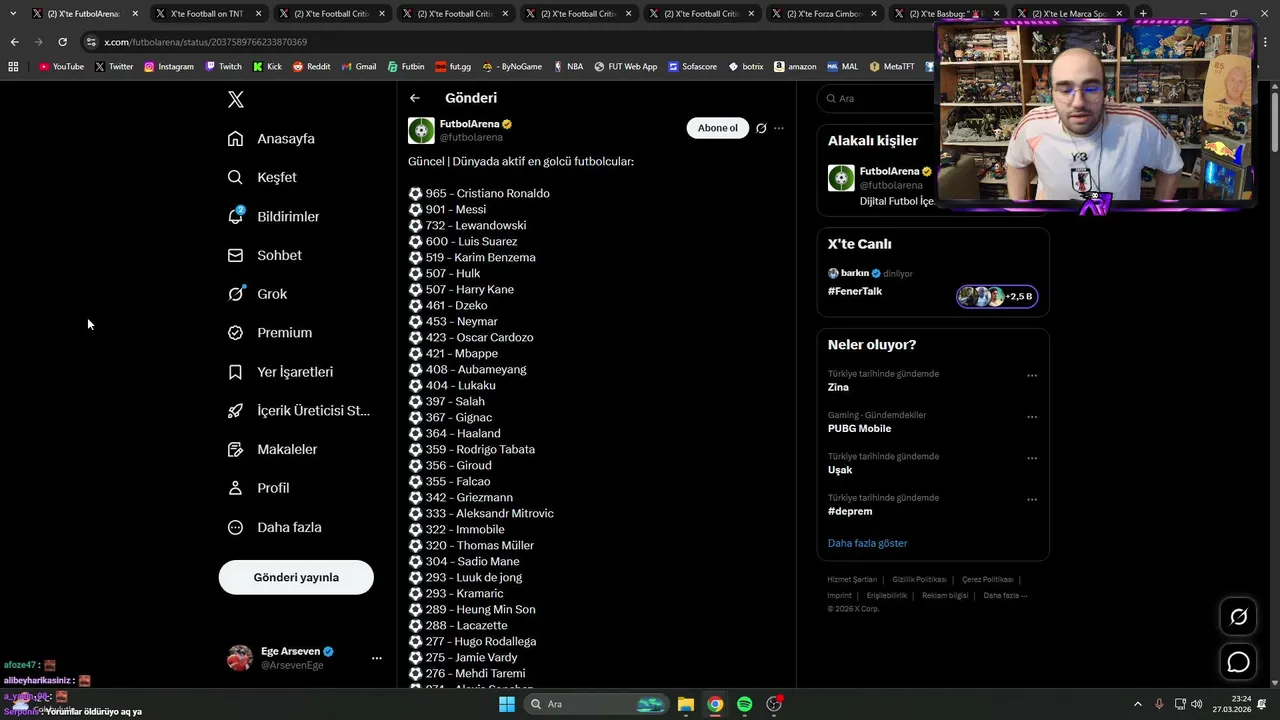The image size is (1280, 720).
Task: Open Instagram bookmark
Action: coord(169,66)
